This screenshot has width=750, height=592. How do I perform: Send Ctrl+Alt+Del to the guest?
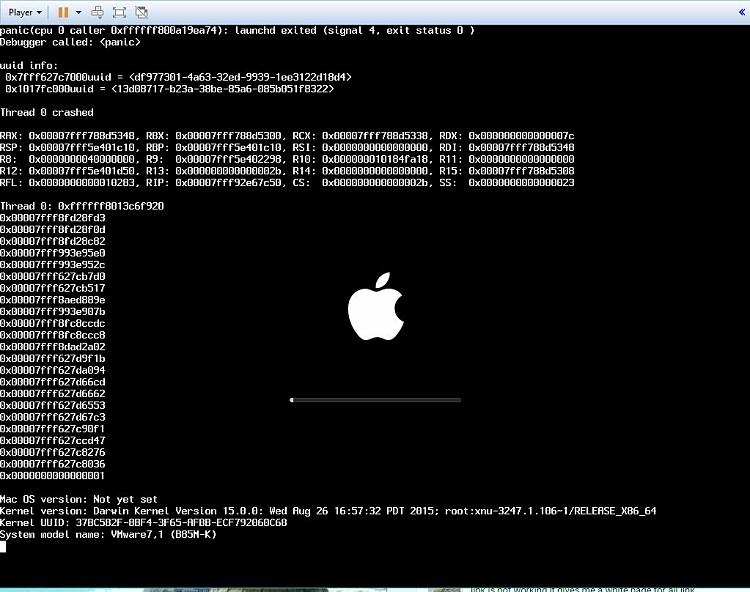point(98,12)
